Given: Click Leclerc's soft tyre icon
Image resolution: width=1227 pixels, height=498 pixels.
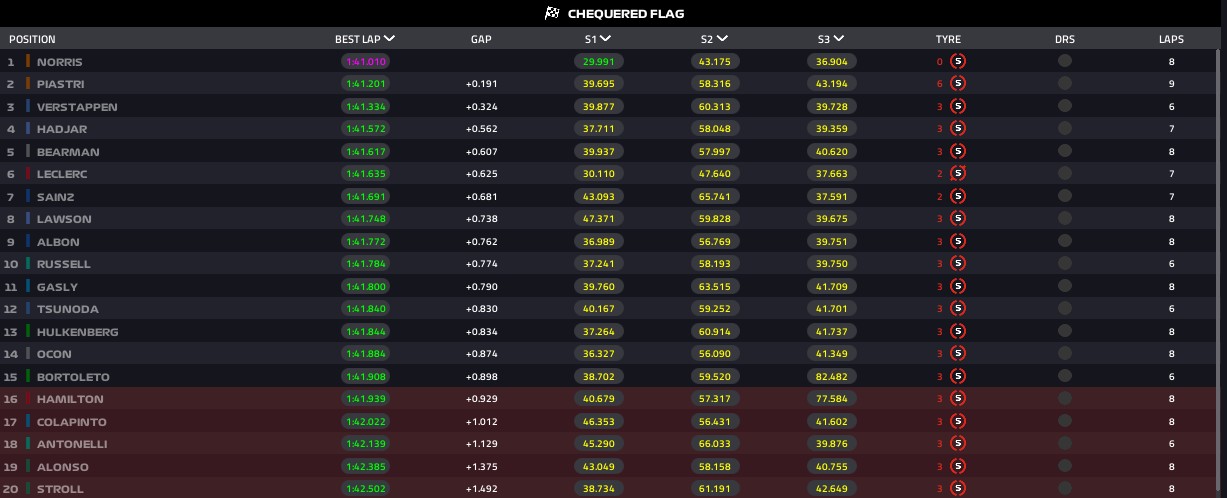Looking at the screenshot, I should click(957, 174).
